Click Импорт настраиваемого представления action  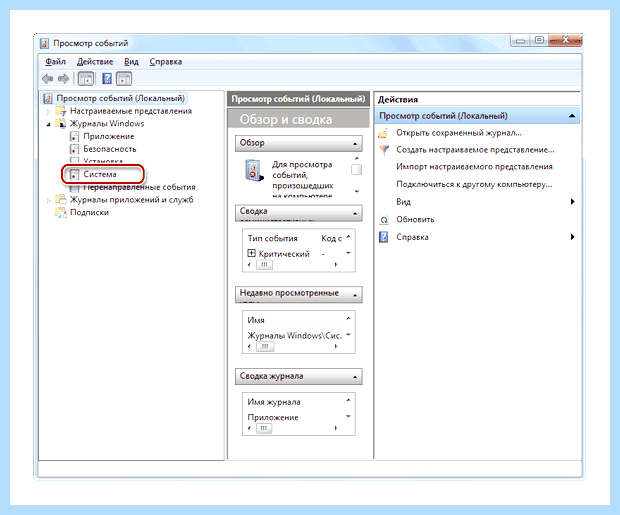[474, 167]
